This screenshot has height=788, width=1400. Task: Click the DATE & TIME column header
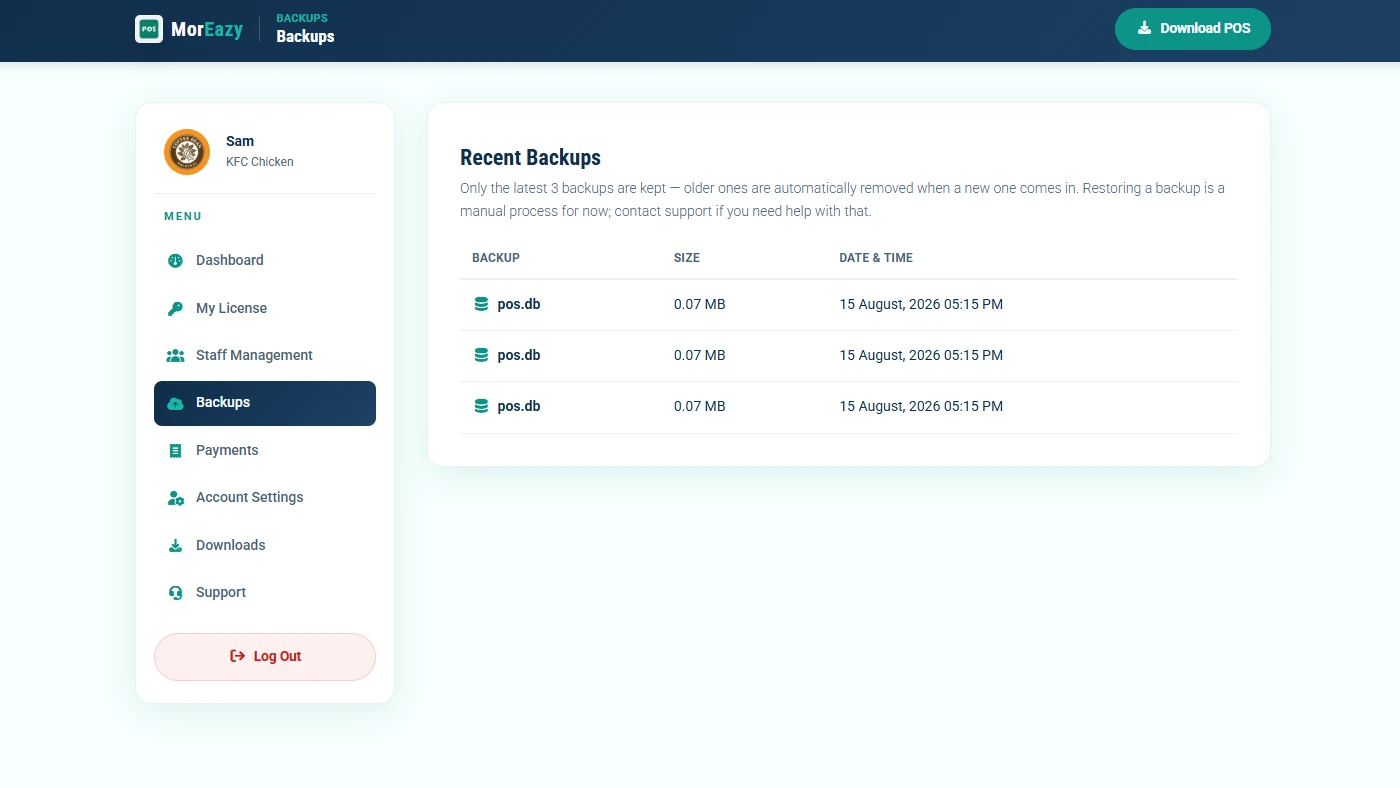pos(876,258)
